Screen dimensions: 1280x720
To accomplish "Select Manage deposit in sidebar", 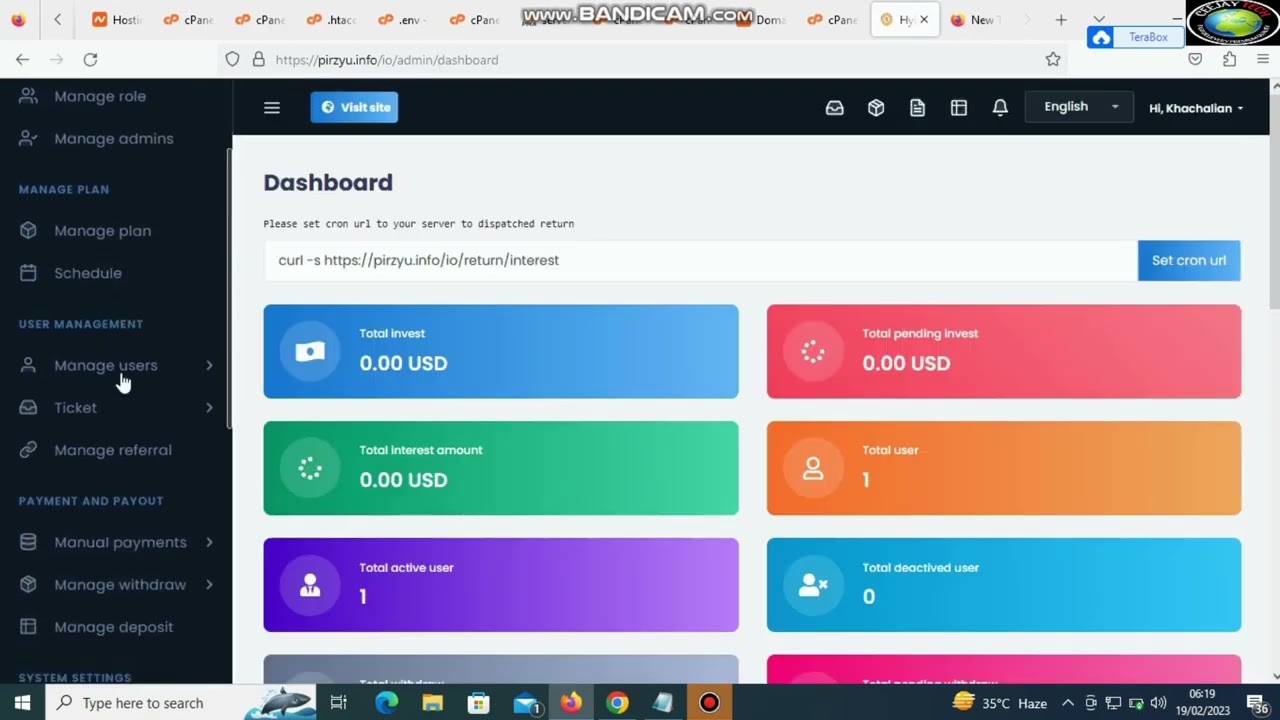I will point(113,627).
